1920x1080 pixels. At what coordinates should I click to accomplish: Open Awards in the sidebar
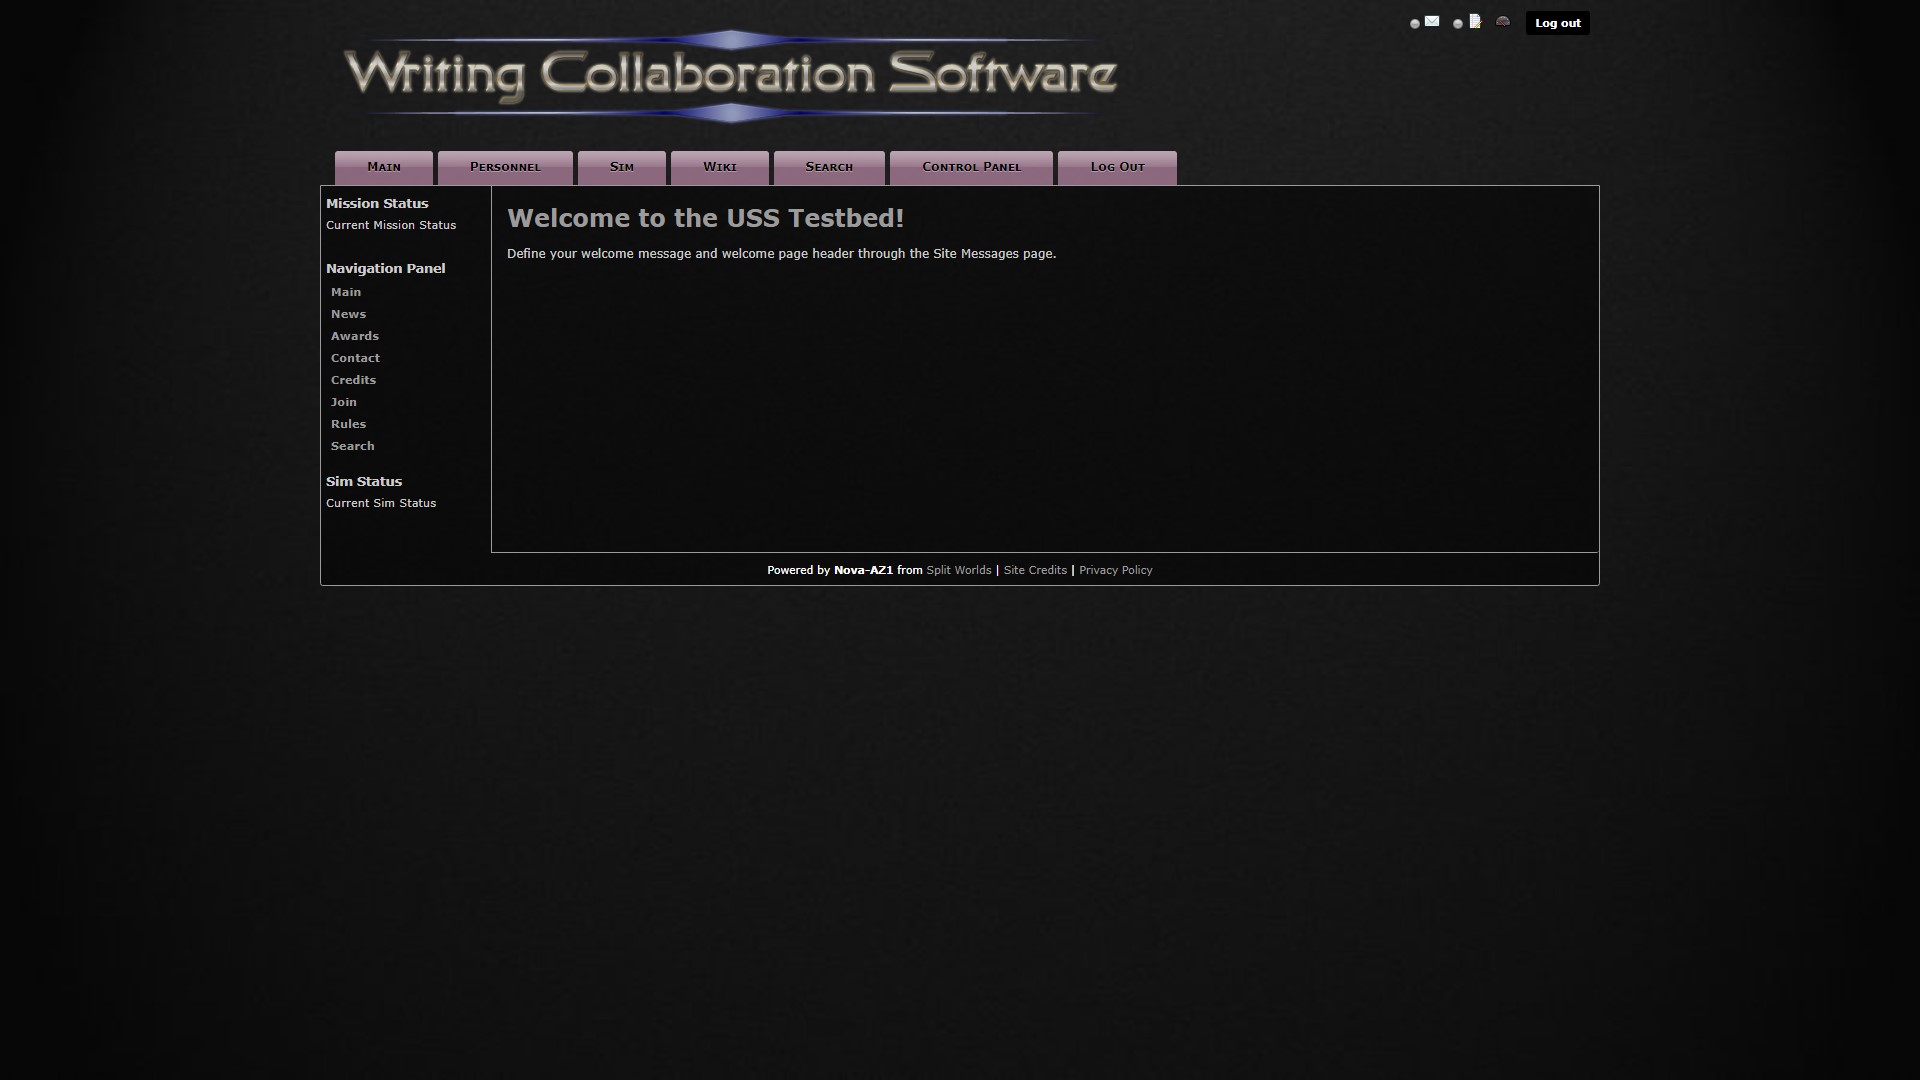point(354,336)
